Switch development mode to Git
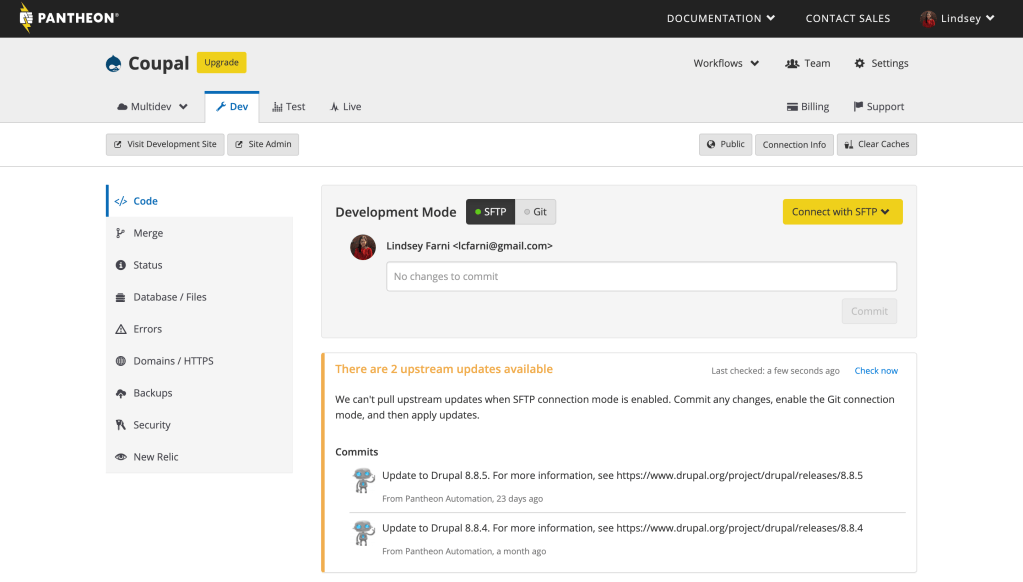 [x=535, y=212]
